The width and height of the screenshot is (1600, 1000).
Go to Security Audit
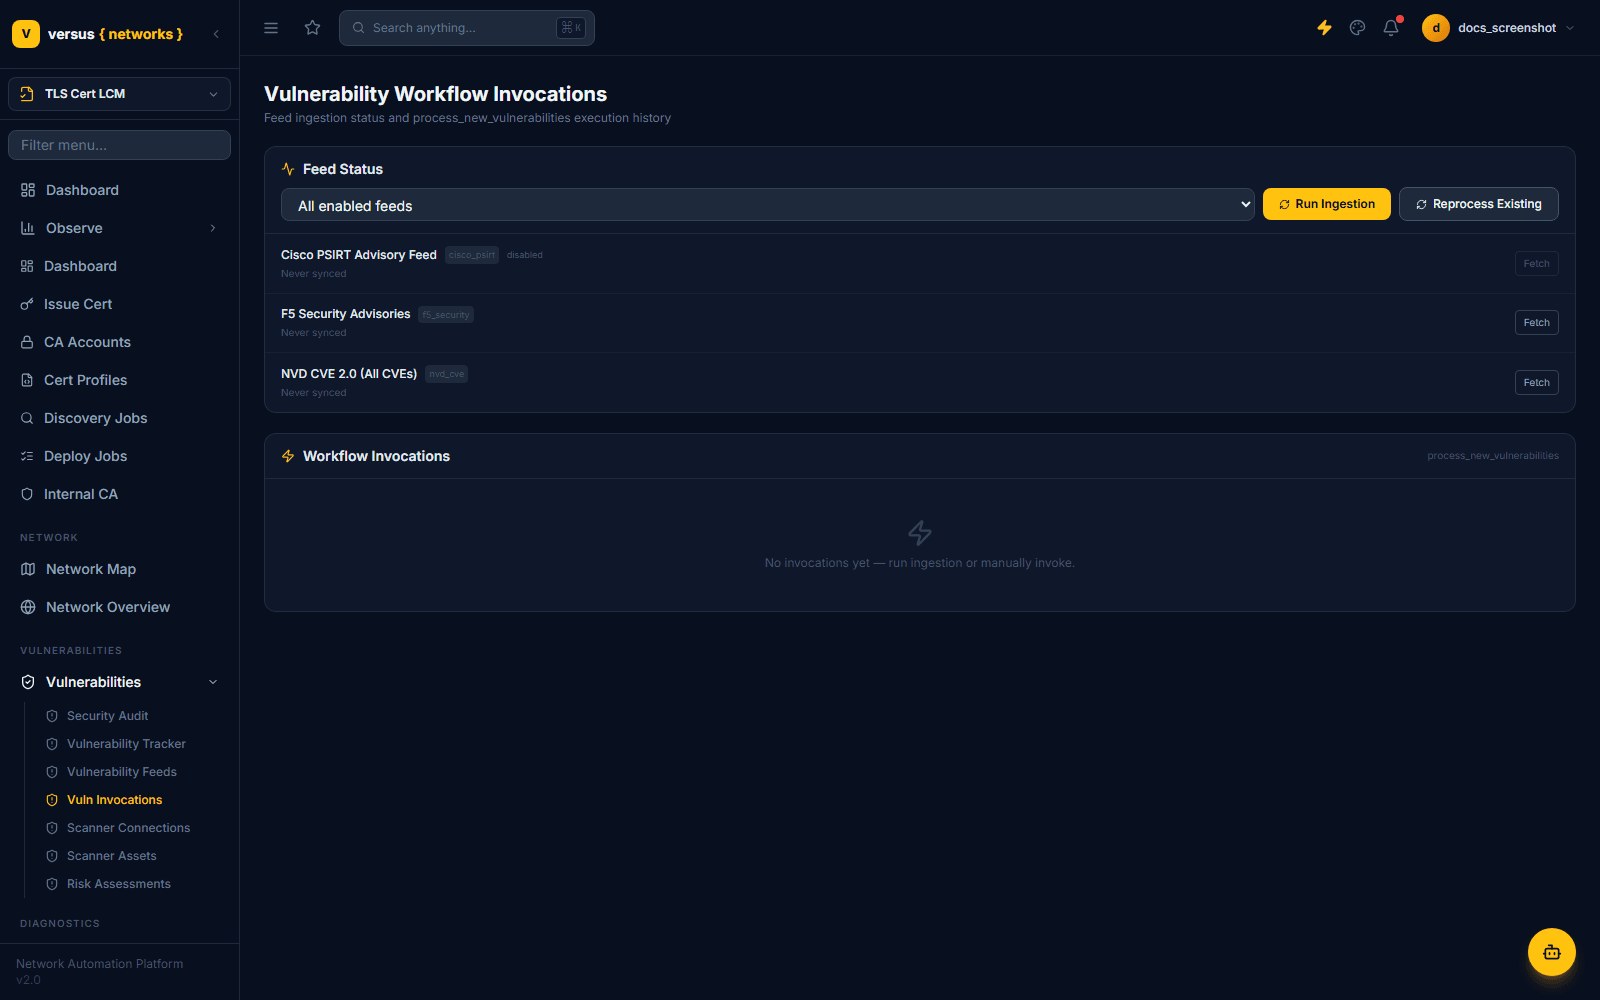(107, 716)
